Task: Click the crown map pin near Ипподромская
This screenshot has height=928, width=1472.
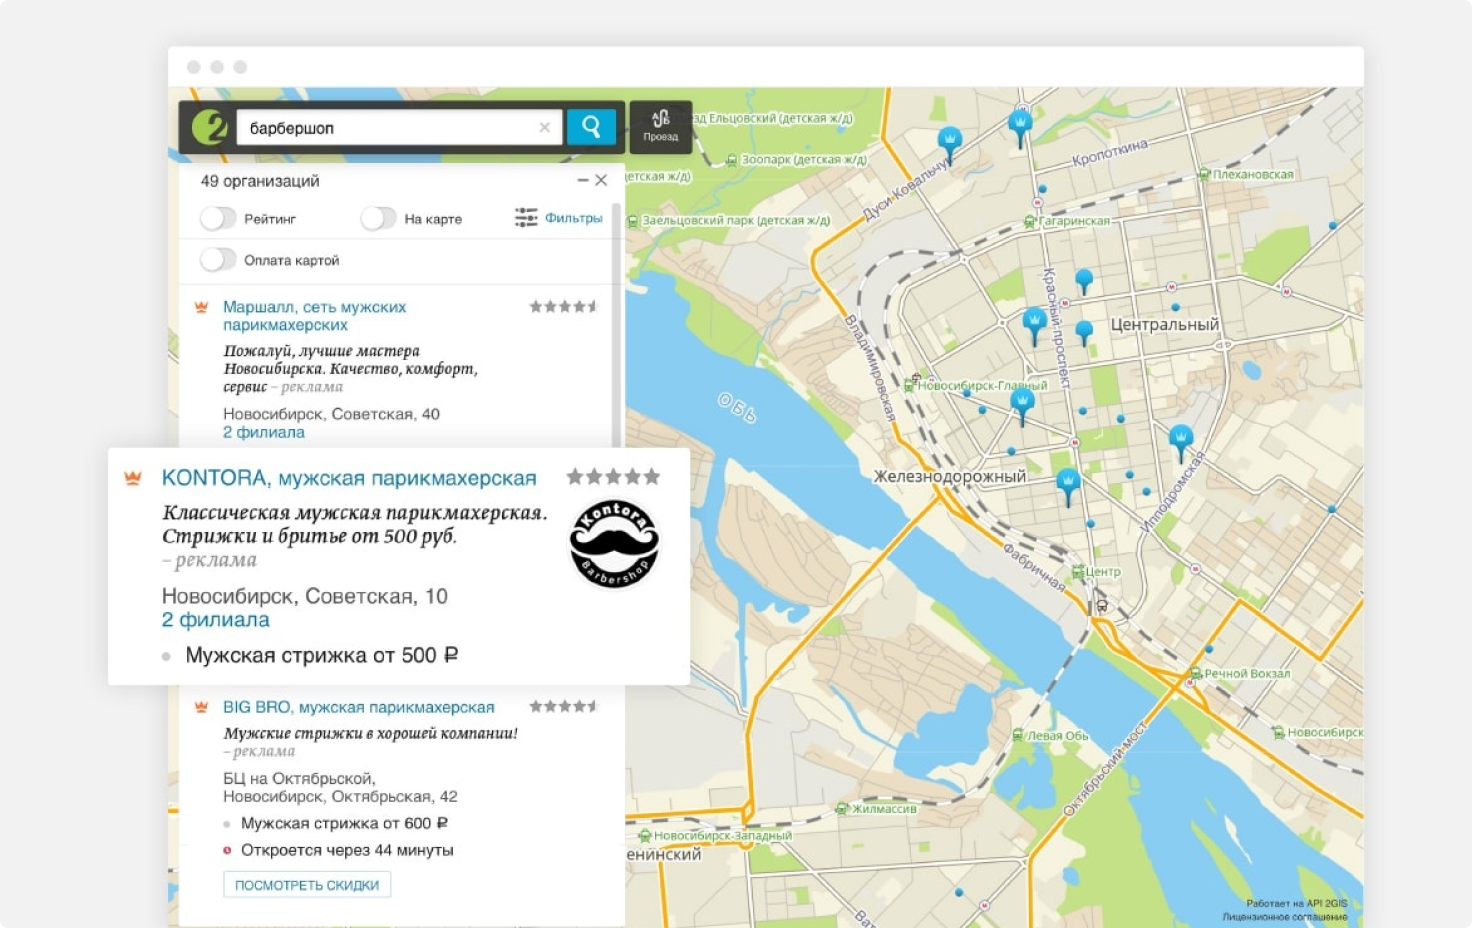Action: click(x=1181, y=441)
